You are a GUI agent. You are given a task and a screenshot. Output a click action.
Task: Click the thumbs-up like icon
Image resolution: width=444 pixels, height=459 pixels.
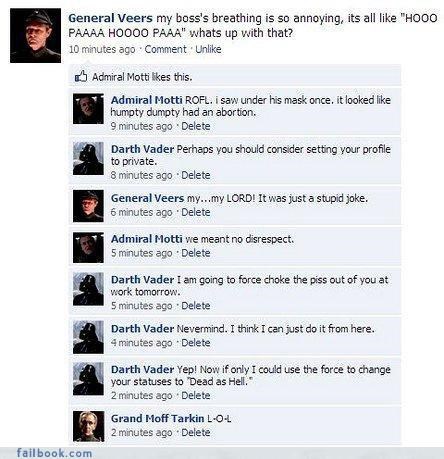(81, 76)
